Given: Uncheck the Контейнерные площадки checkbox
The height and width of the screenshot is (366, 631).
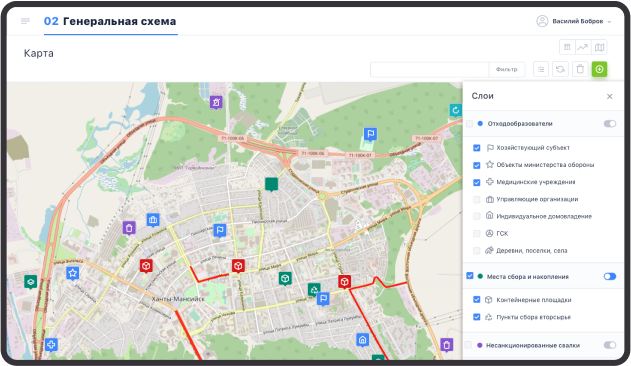Looking at the screenshot, I should tap(477, 300).
